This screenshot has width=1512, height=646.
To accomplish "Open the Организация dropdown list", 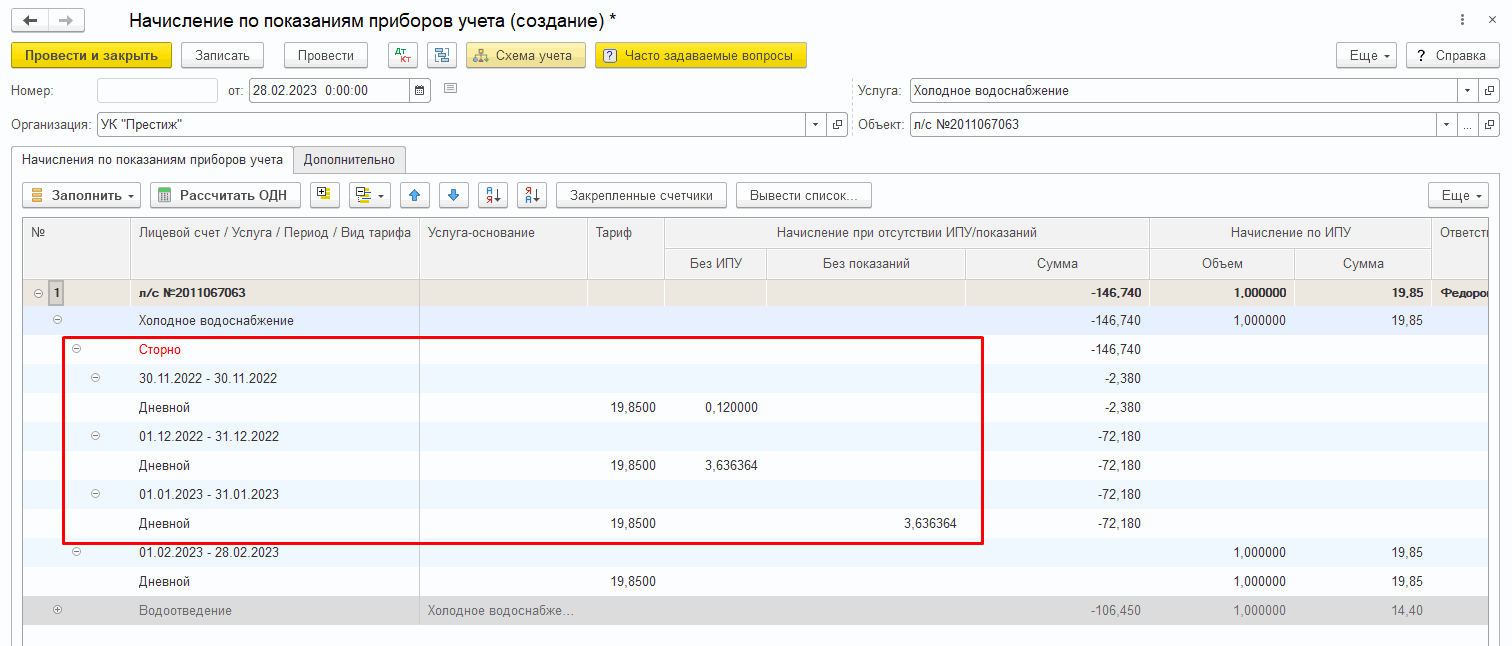I will (816, 125).
